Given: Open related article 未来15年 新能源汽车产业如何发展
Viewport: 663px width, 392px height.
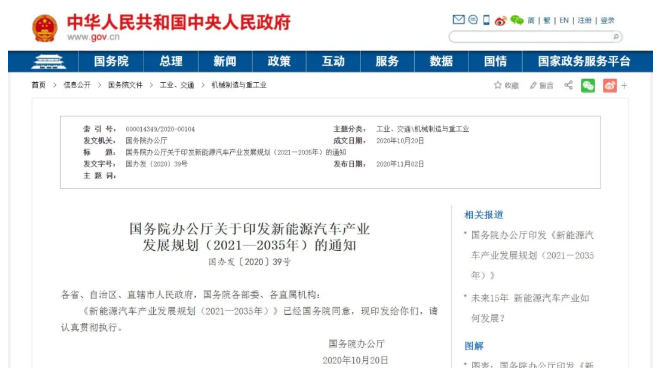Looking at the screenshot, I should pos(530,308).
